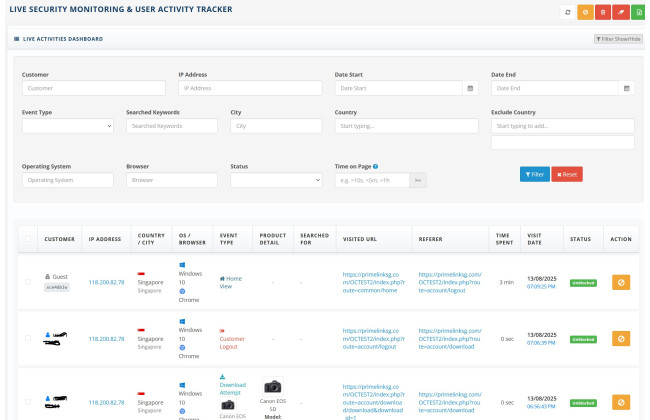Open referer link in Guest row

(x=450, y=282)
